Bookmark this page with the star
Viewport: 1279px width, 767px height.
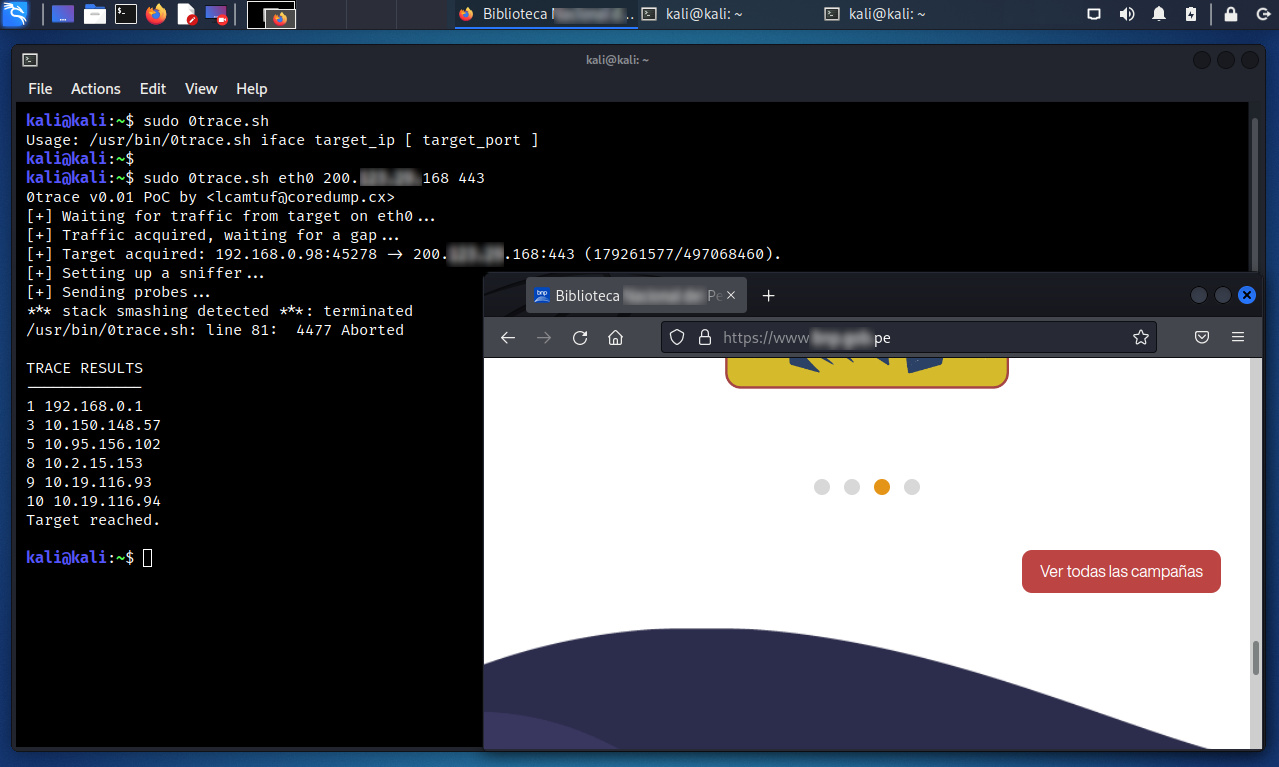[x=1140, y=338]
